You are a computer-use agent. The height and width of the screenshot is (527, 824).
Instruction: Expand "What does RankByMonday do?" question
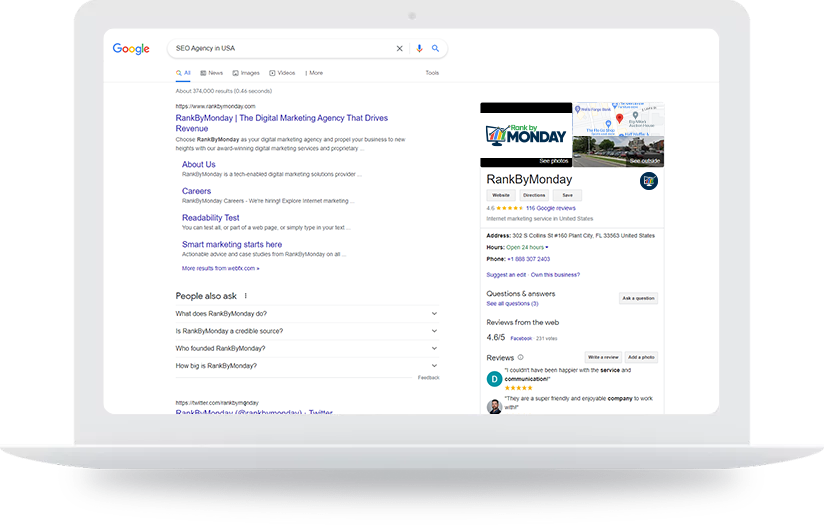pos(434,313)
